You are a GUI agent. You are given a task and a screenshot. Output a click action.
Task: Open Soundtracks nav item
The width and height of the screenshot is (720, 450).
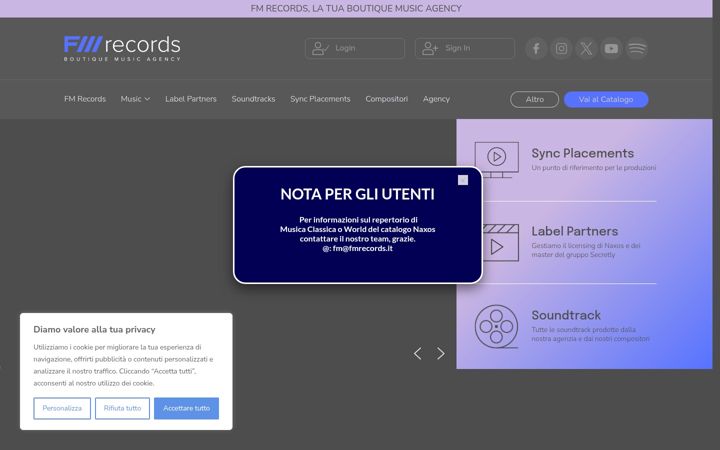(253, 99)
